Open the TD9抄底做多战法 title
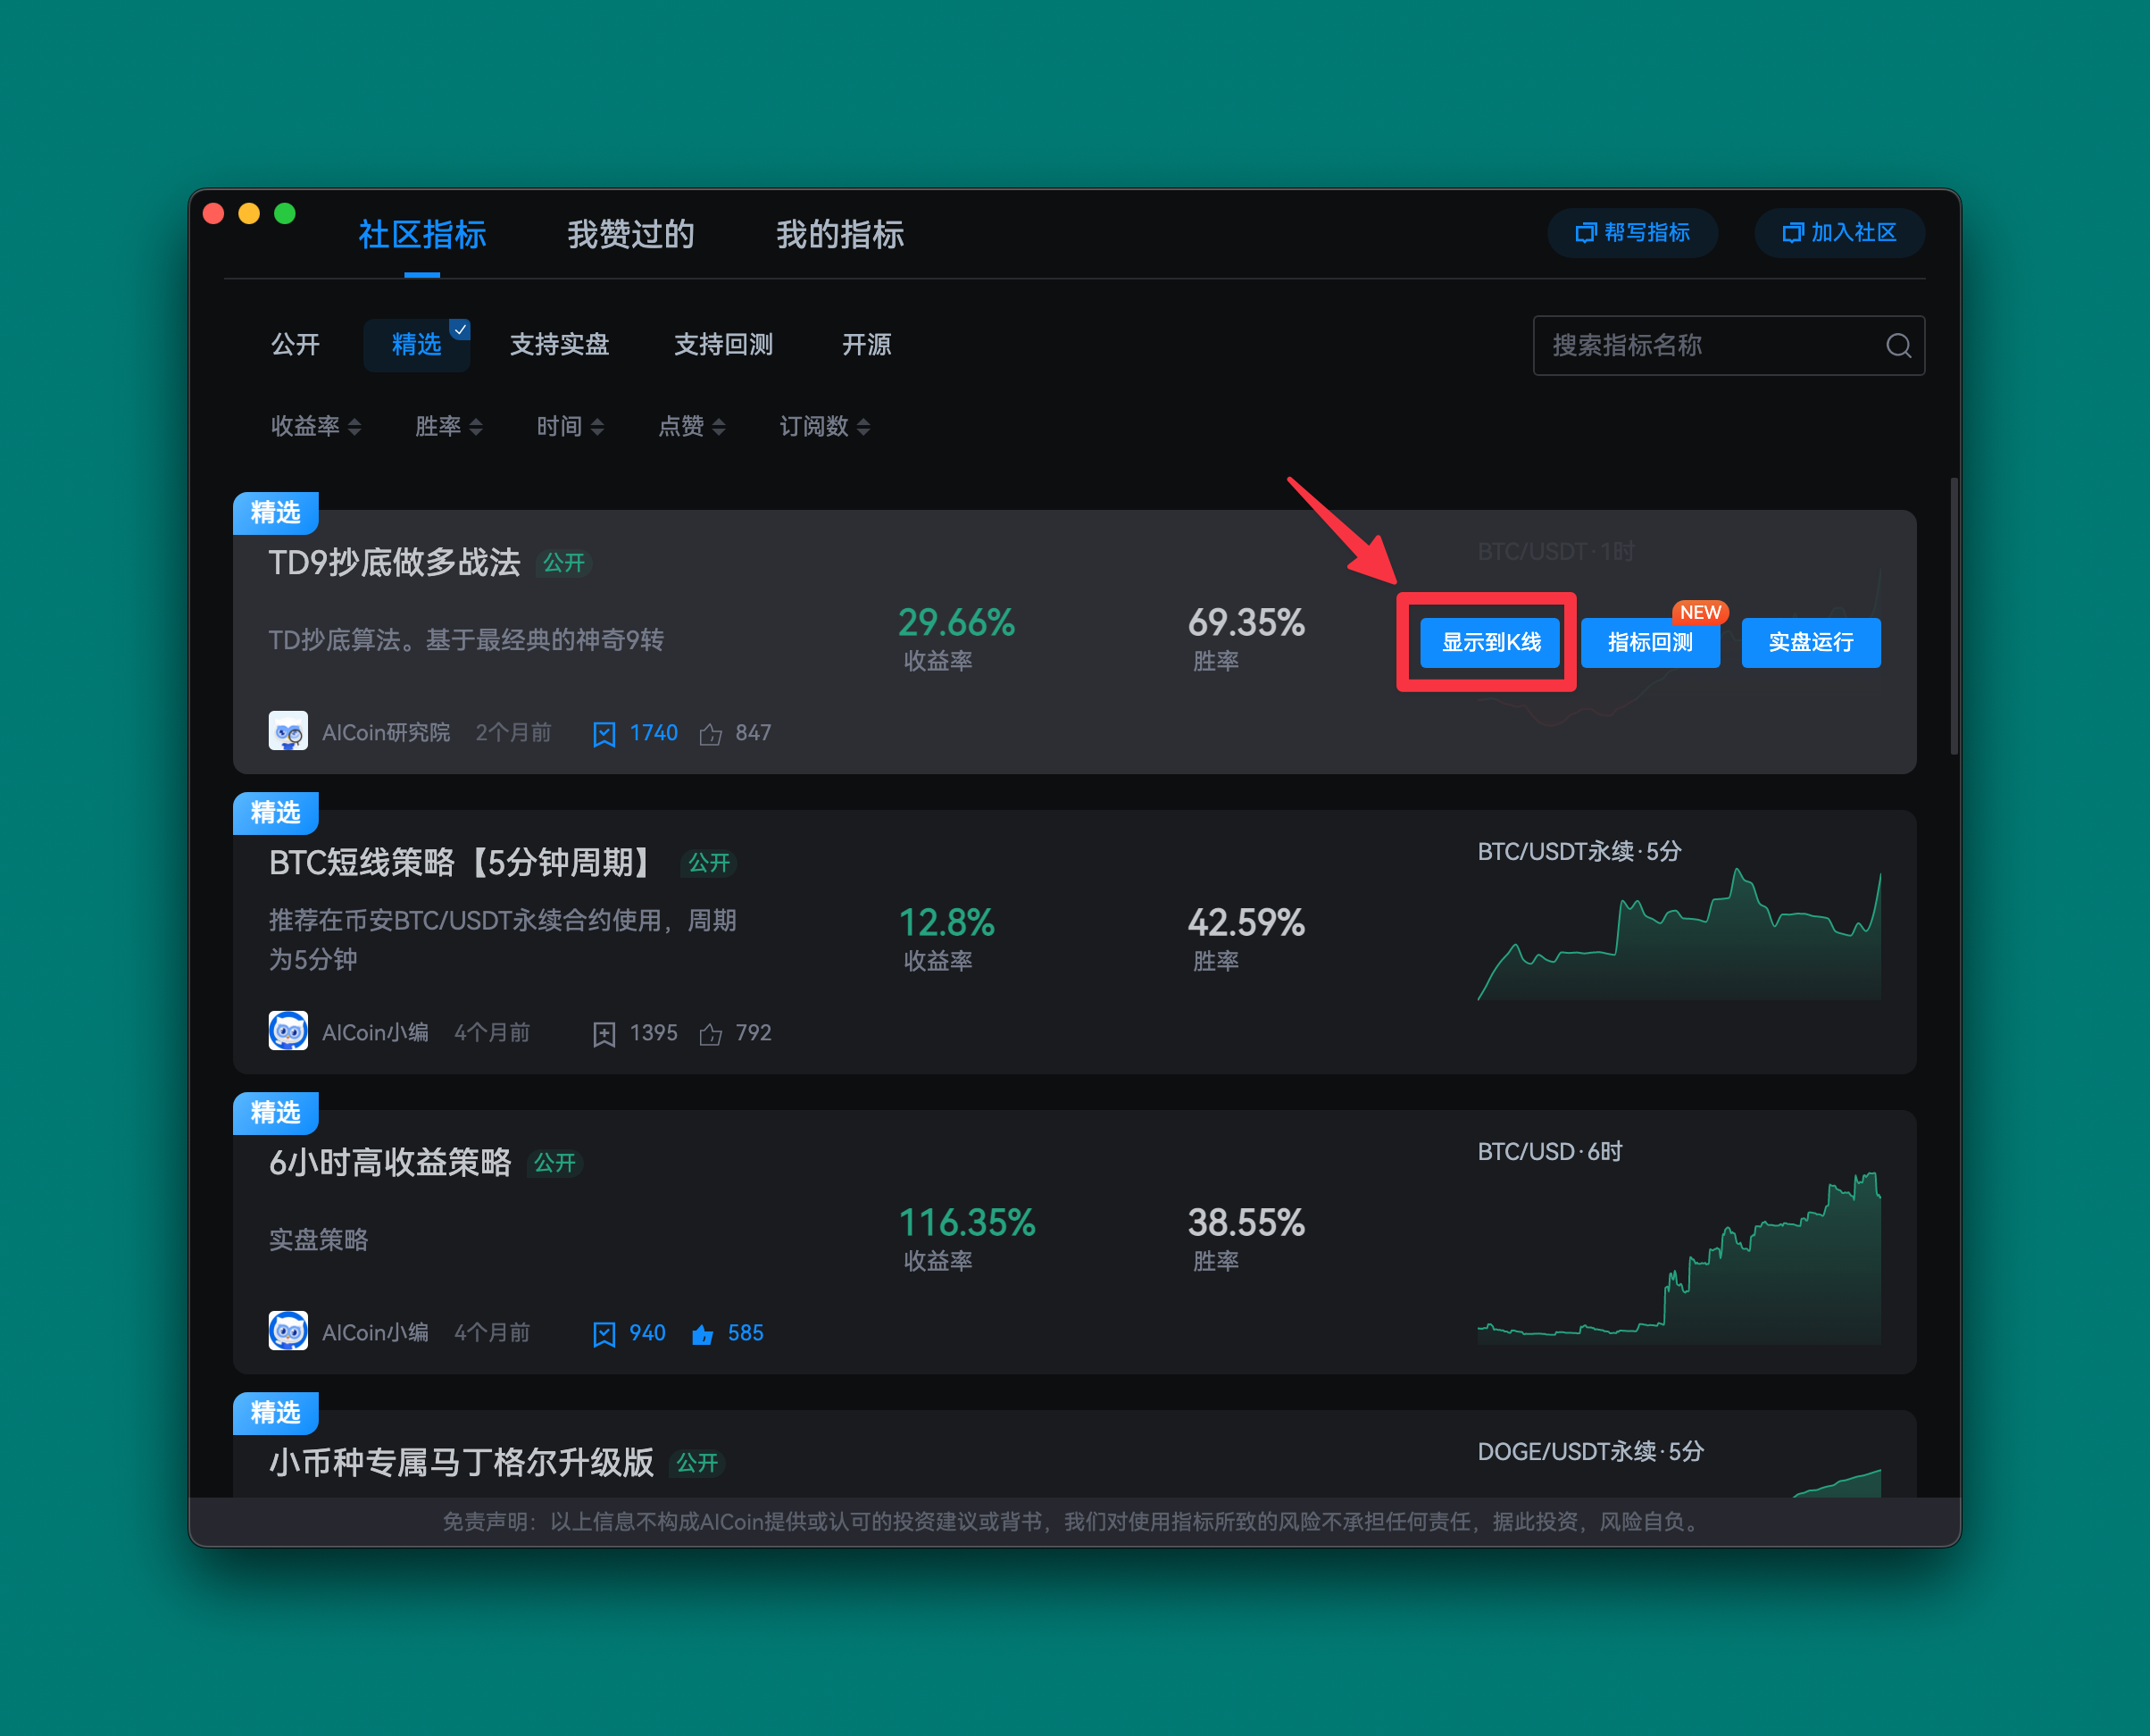Screen dimensions: 2150x1736 pyautogui.click(x=394, y=563)
